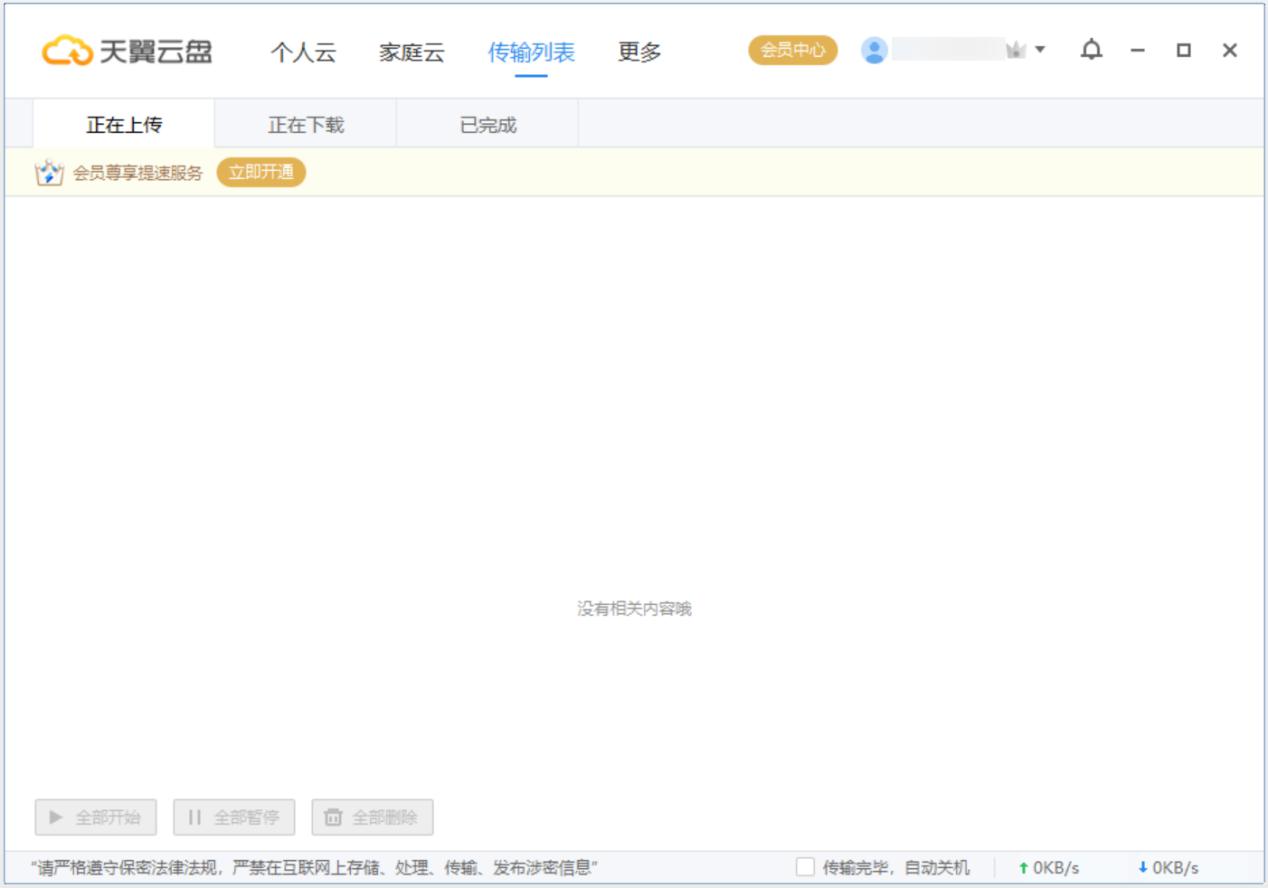Expand the account dropdown arrow
The height and width of the screenshot is (888, 1268).
point(1040,50)
